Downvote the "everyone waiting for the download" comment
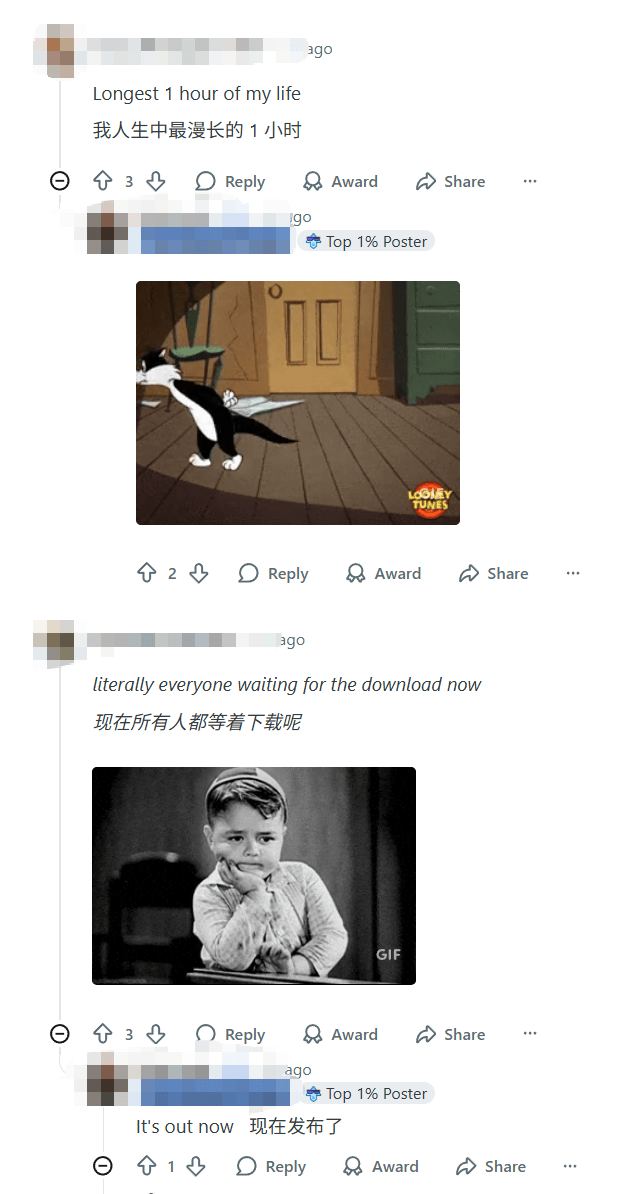 tap(155, 1034)
